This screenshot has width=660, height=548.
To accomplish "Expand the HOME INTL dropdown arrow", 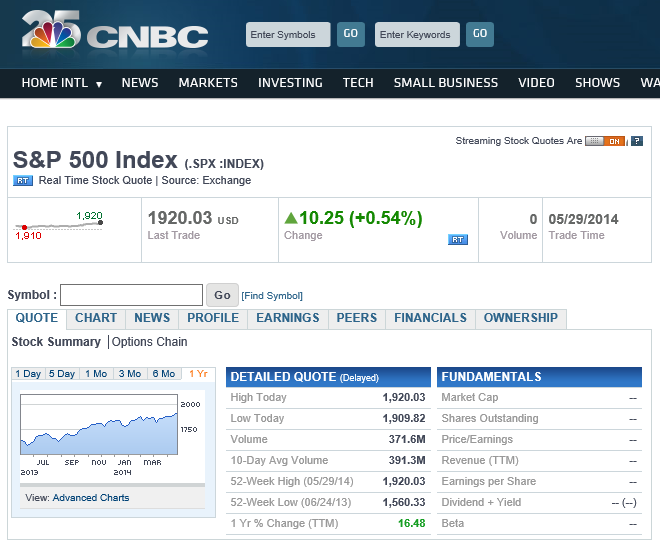I will coord(99,84).
